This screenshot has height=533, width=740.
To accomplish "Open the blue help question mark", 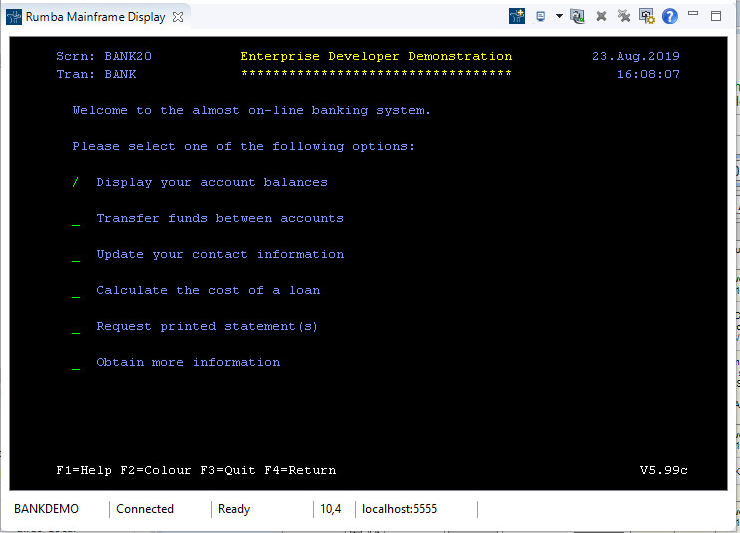I will (x=670, y=17).
